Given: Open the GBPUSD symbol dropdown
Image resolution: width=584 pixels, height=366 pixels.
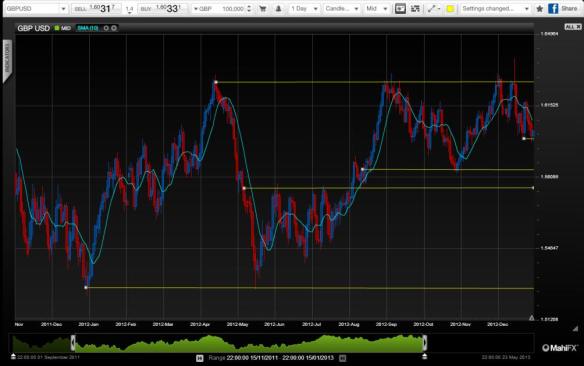Looking at the screenshot, I should point(36,9).
